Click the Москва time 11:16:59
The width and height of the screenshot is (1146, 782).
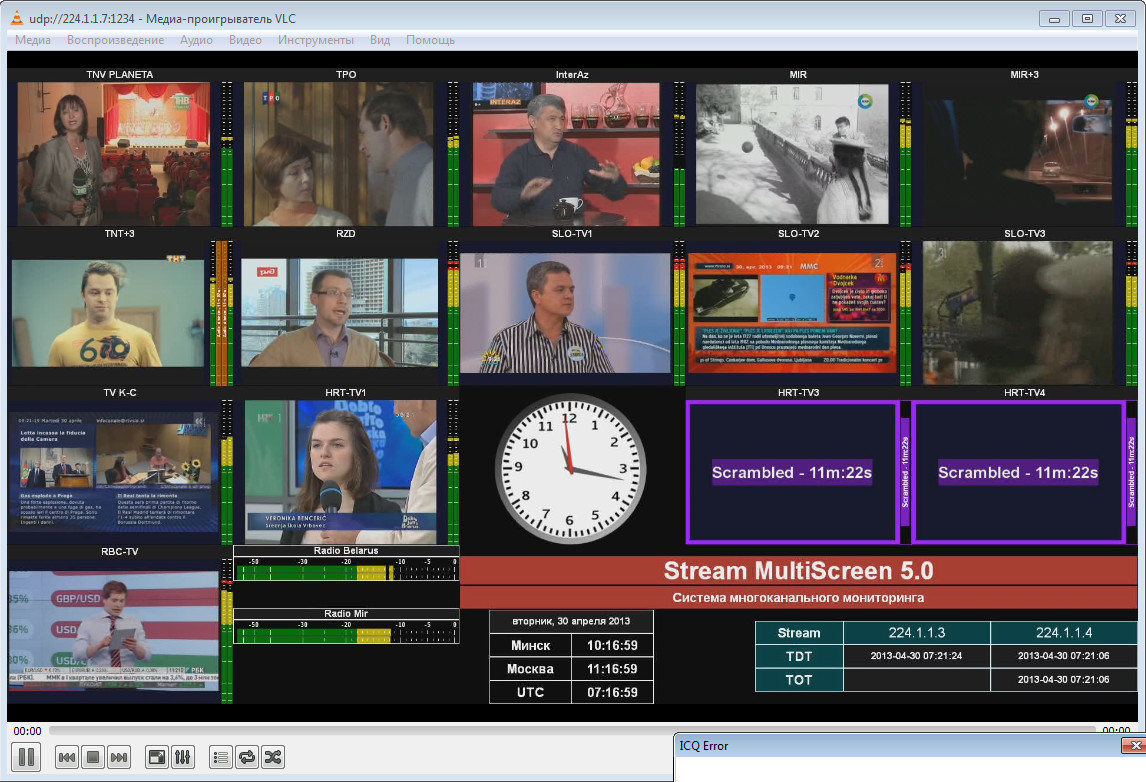[612, 669]
